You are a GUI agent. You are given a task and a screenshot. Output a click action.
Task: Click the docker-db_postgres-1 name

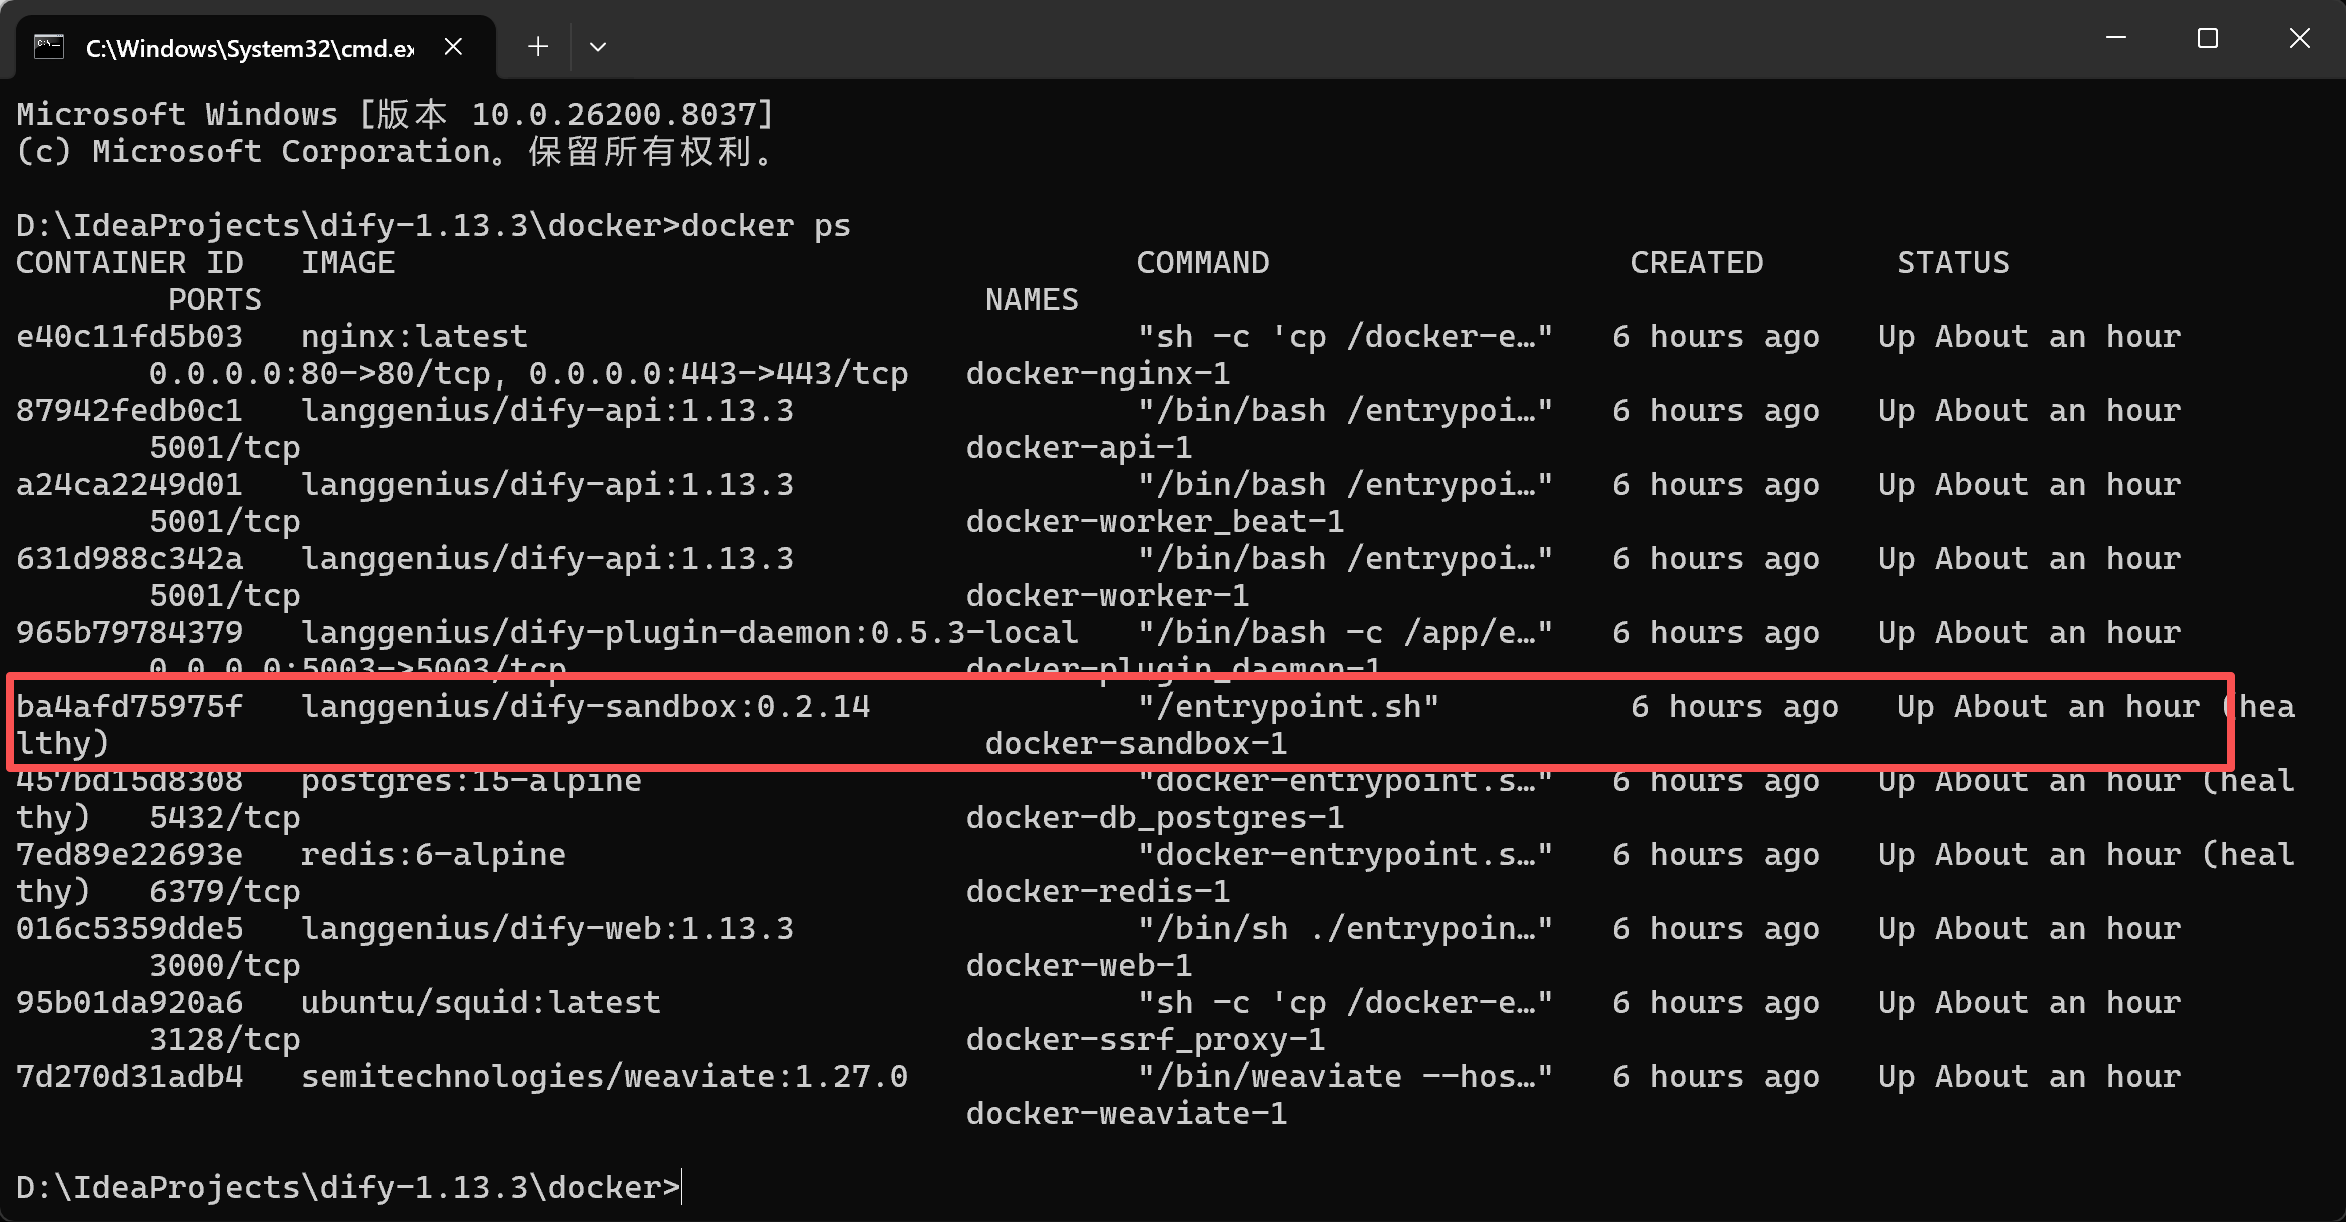click(1155, 818)
